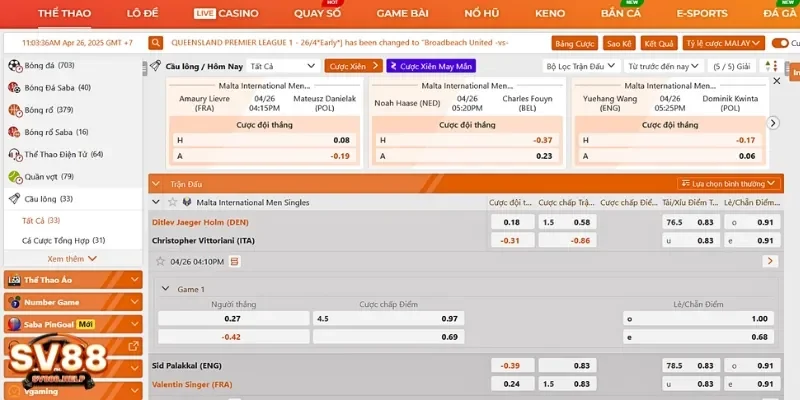This screenshot has height=400, width=800.
Task: Click the Bóng đá soccer ball icon
Action: (x=14, y=65)
